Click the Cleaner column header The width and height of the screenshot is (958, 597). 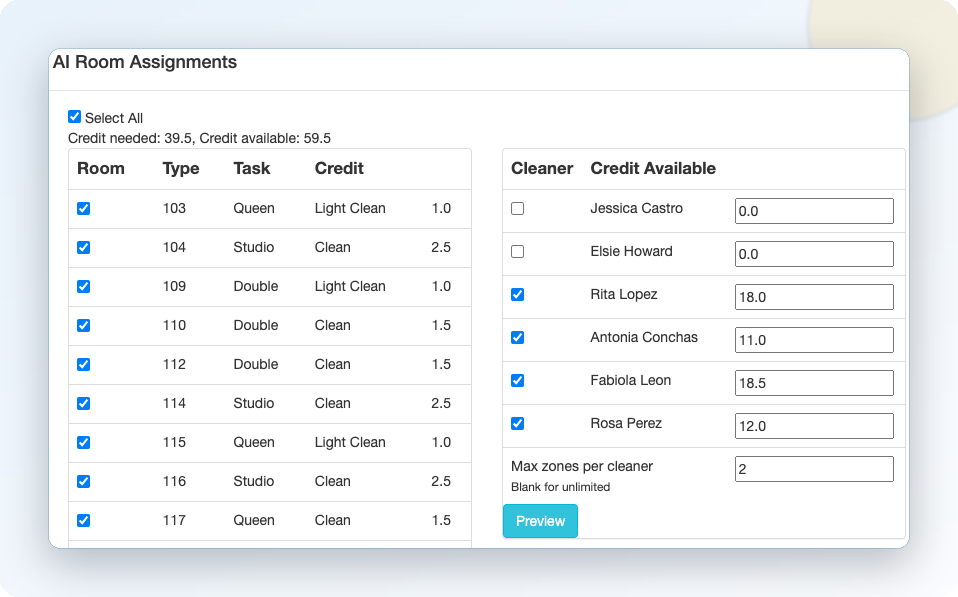click(542, 169)
